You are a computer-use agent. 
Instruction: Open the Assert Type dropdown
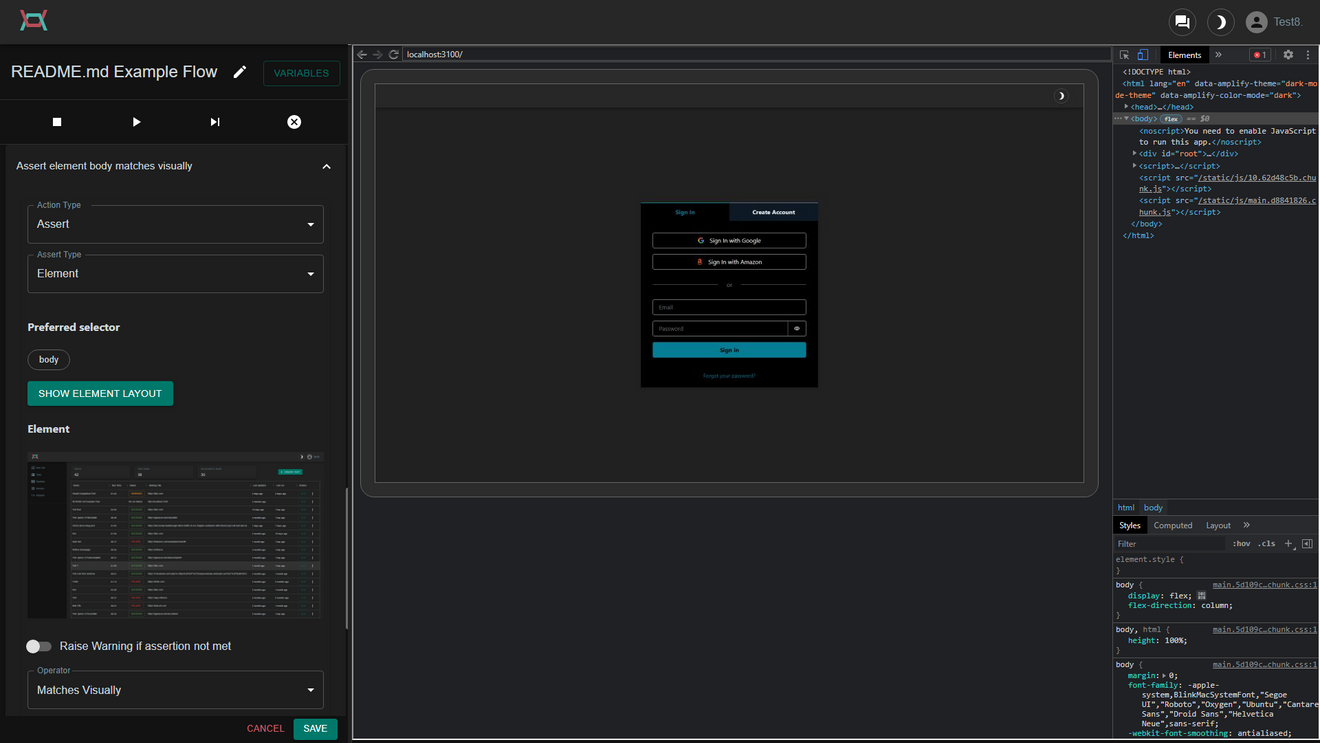175,274
